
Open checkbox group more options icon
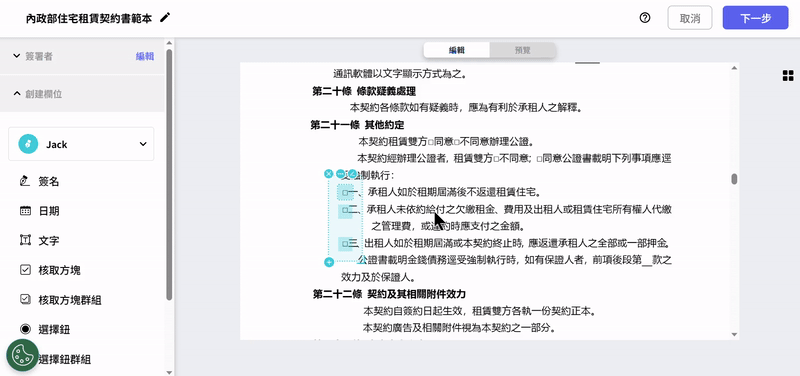point(341,174)
